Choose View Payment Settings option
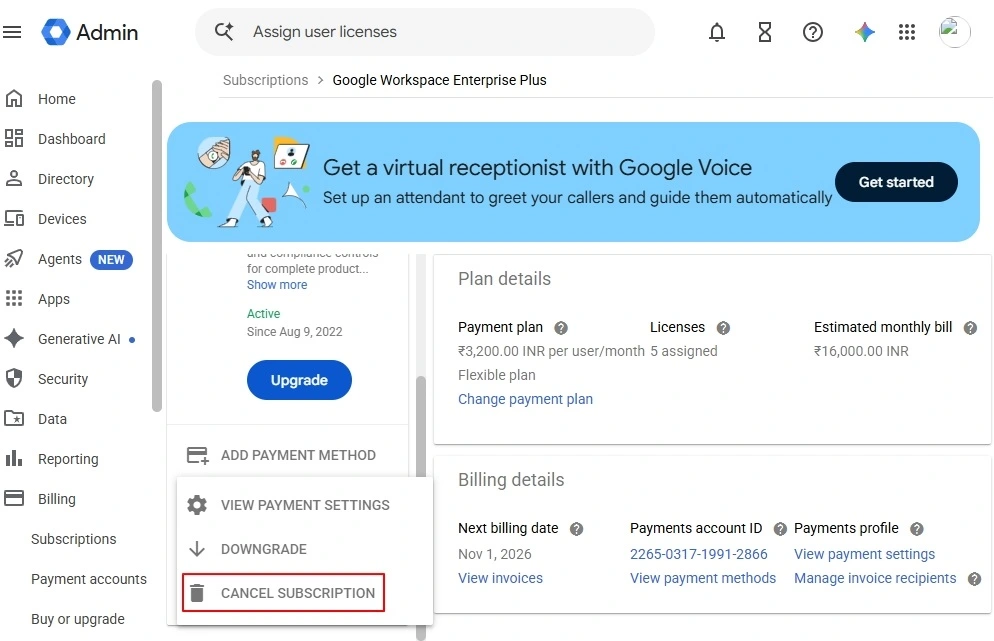The height and width of the screenshot is (641, 994). (288, 505)
